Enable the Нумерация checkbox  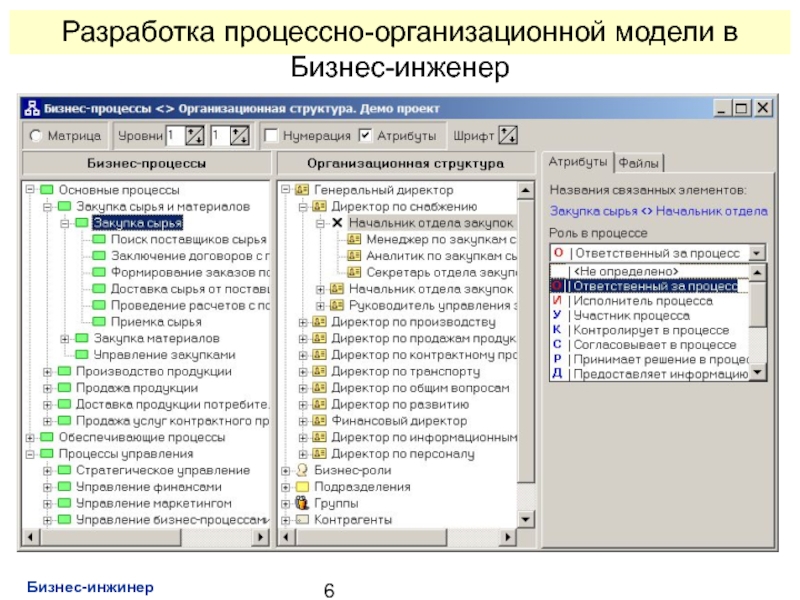pos(271,136)
